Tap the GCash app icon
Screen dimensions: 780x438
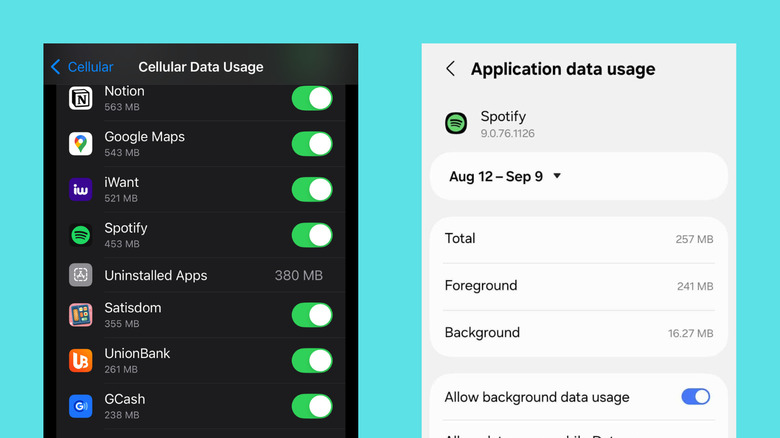click(x=81, y=406)
